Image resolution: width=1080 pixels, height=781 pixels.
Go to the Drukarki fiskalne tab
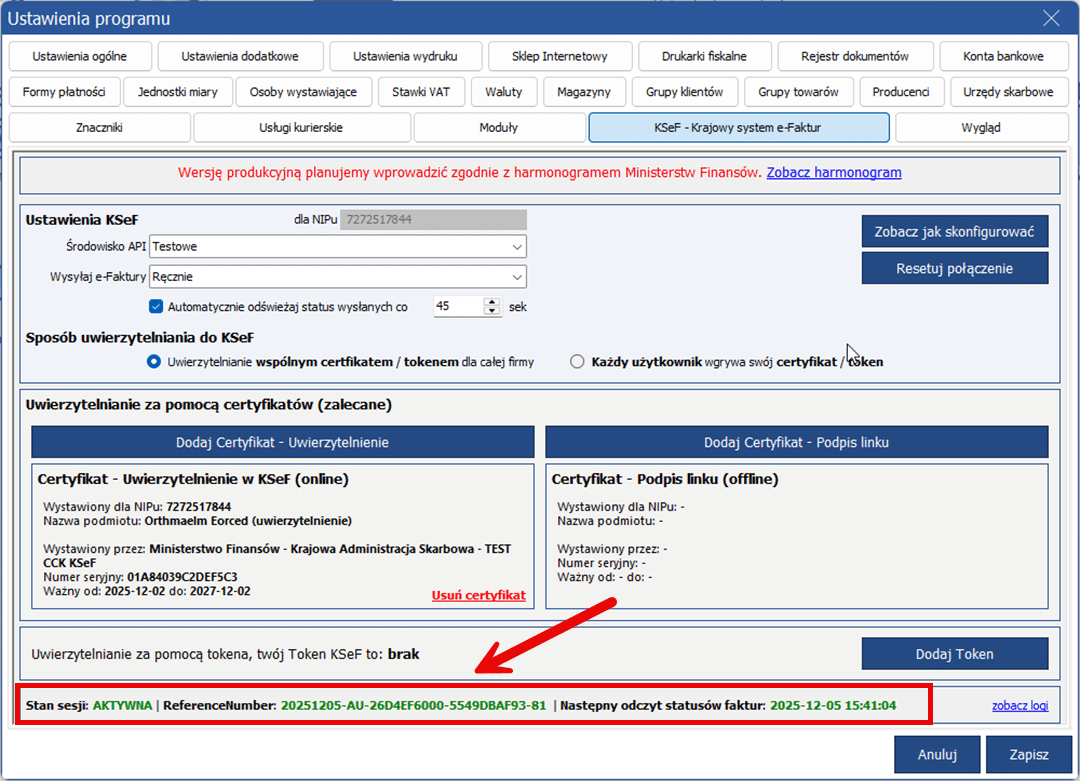click(704, 56)
